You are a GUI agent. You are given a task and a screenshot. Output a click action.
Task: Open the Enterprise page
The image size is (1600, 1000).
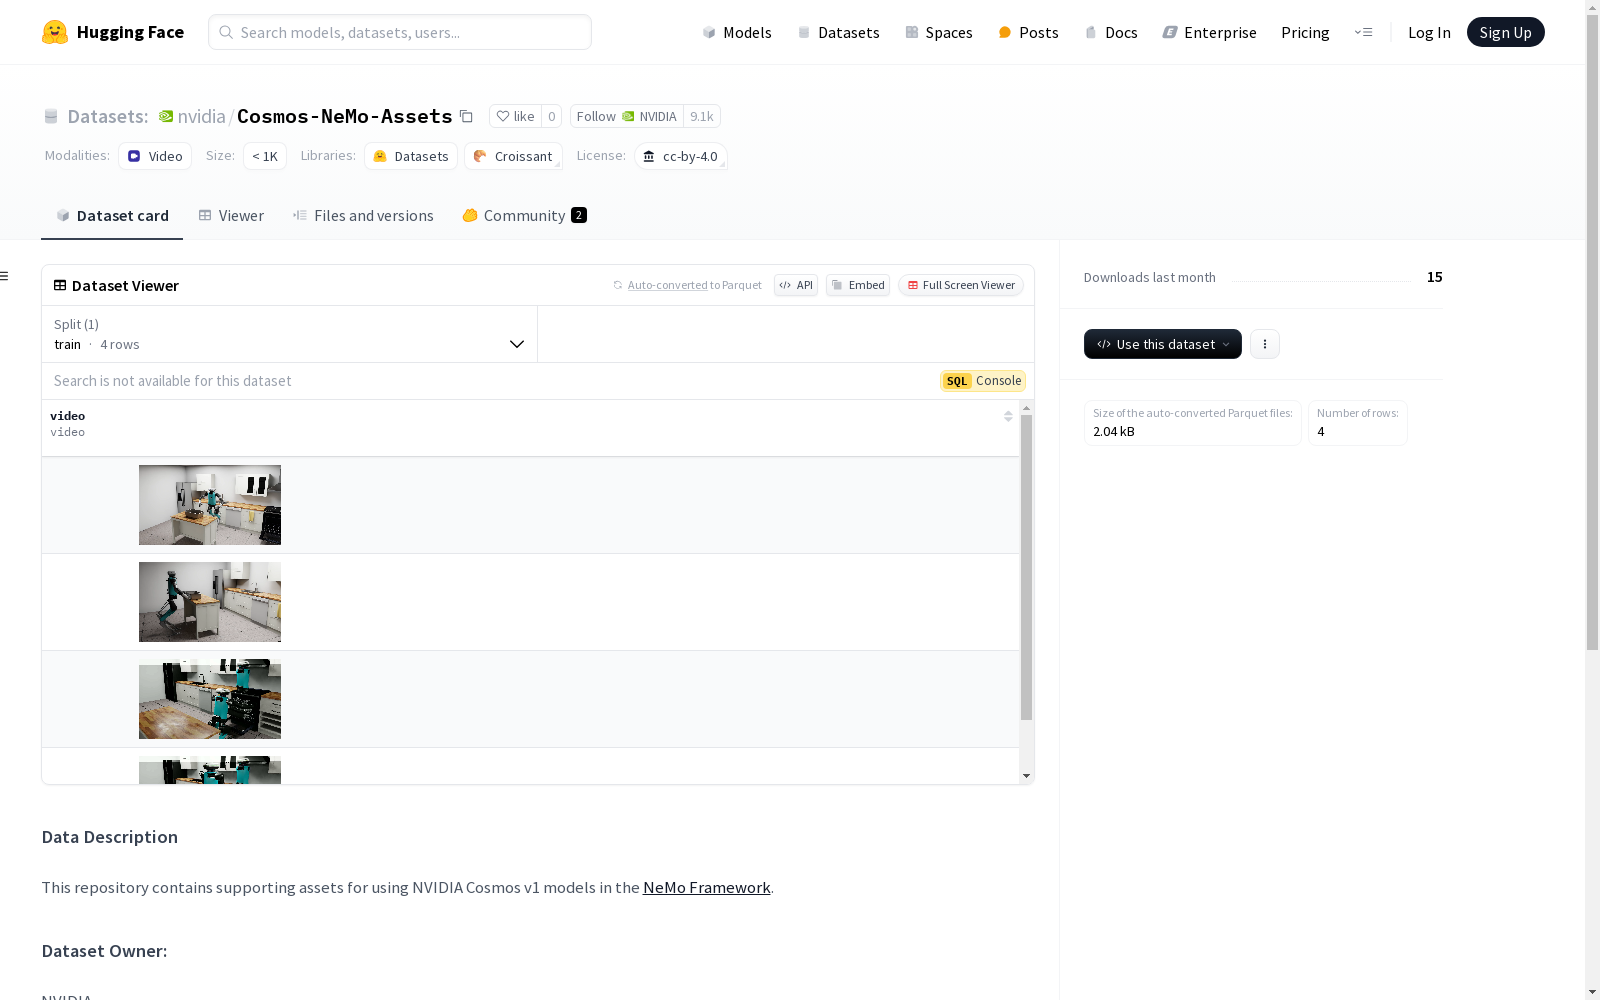[x=1209, y=32]
